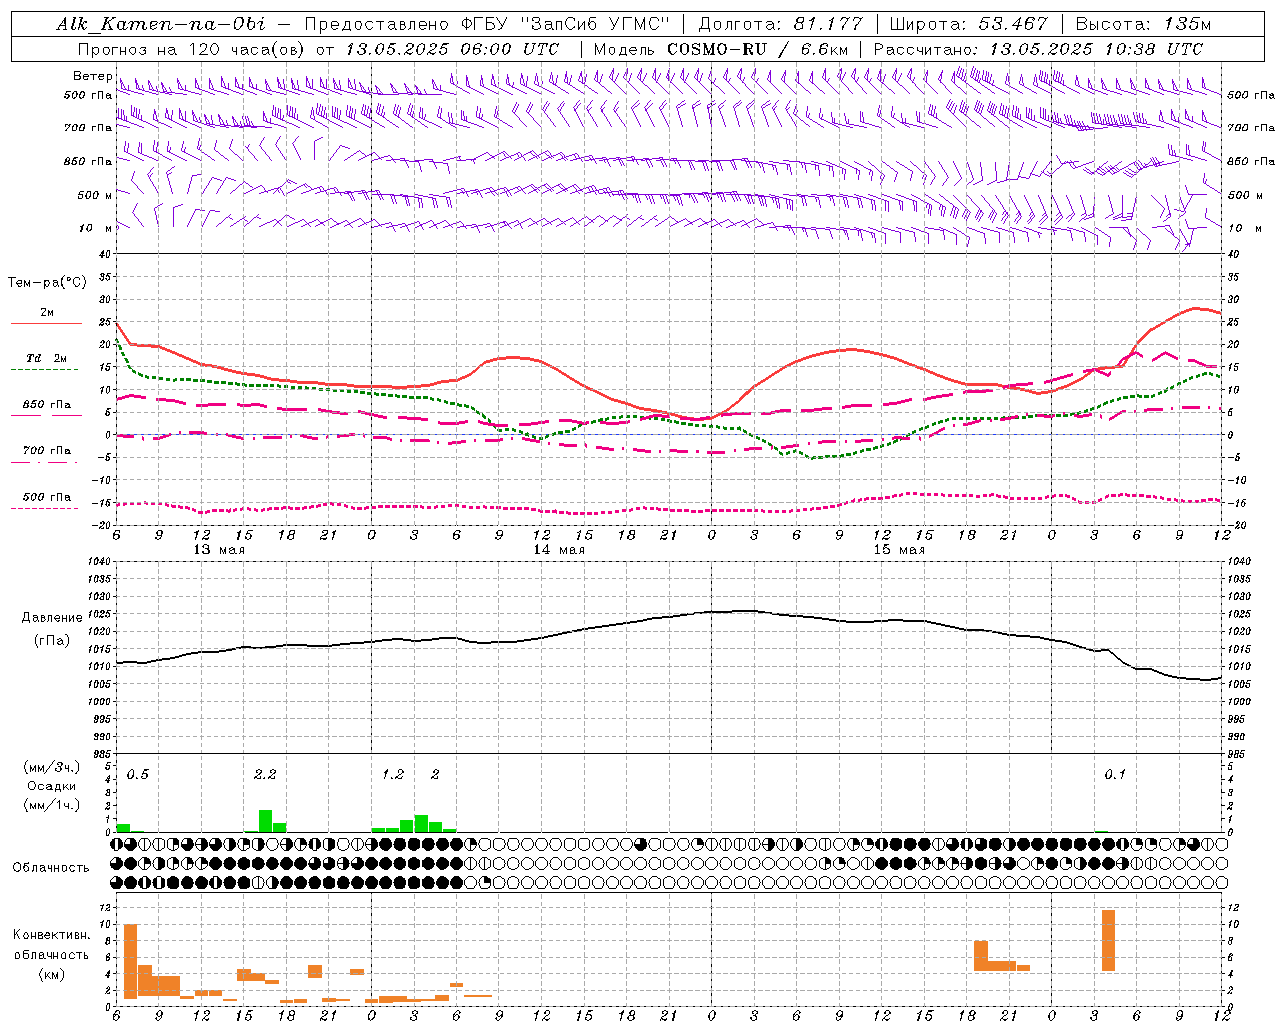The height and width of the screenshot is (1024, 1280).
Task: Select the Облачность cloud cover label
Action: (51, 867)
